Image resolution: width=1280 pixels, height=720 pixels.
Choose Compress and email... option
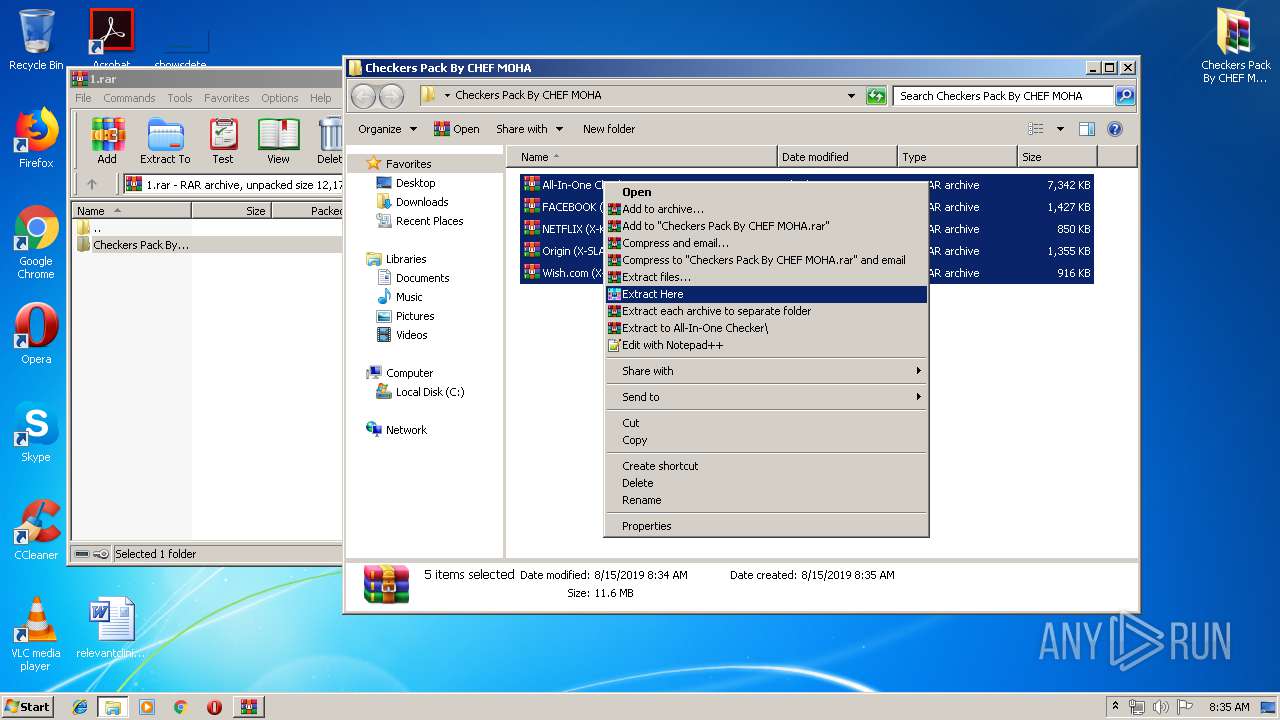pyautogui.click(x=766, y=243)
